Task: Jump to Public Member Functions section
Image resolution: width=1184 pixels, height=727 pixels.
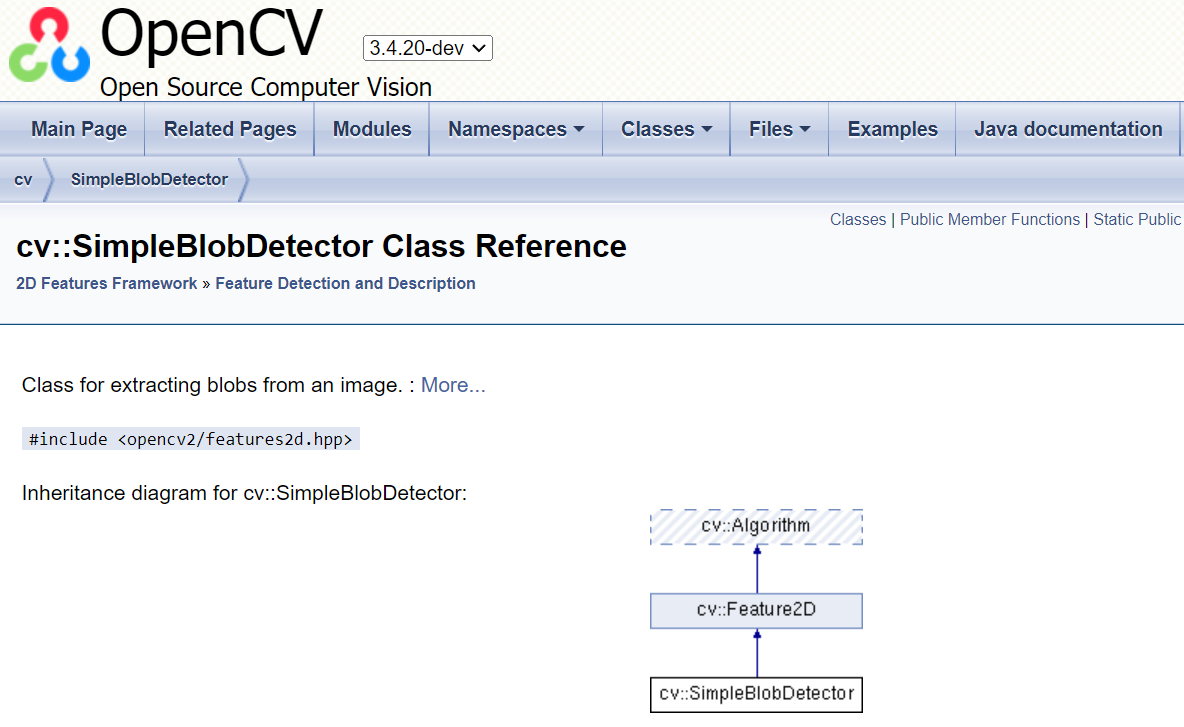Action: click(x=989, y=219)
